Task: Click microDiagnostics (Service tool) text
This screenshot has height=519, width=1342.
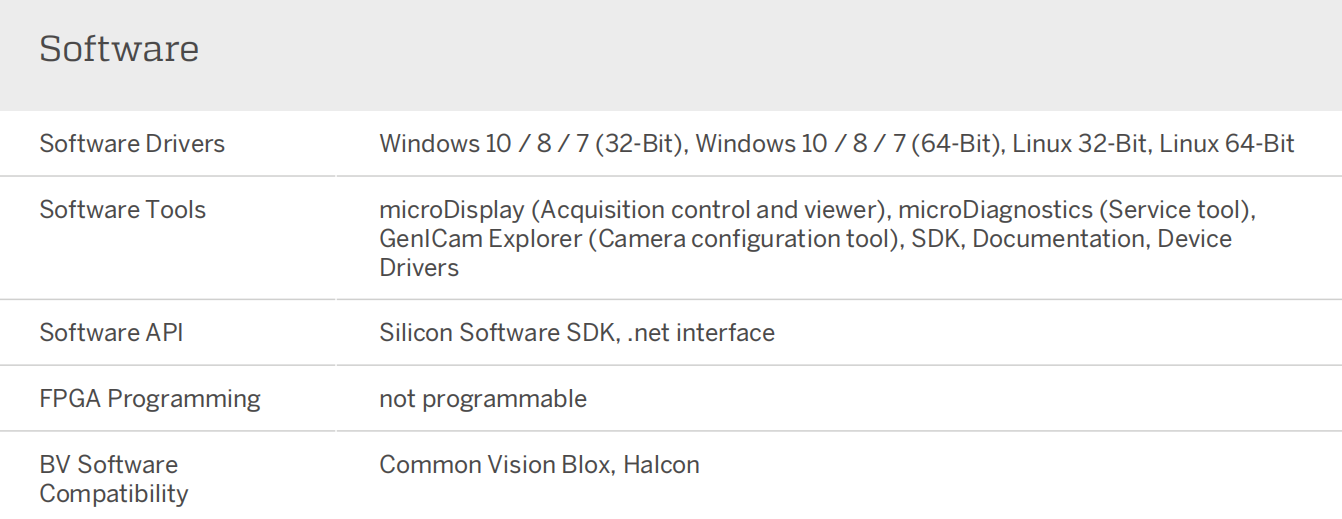Action: [x=1076, y=210]
